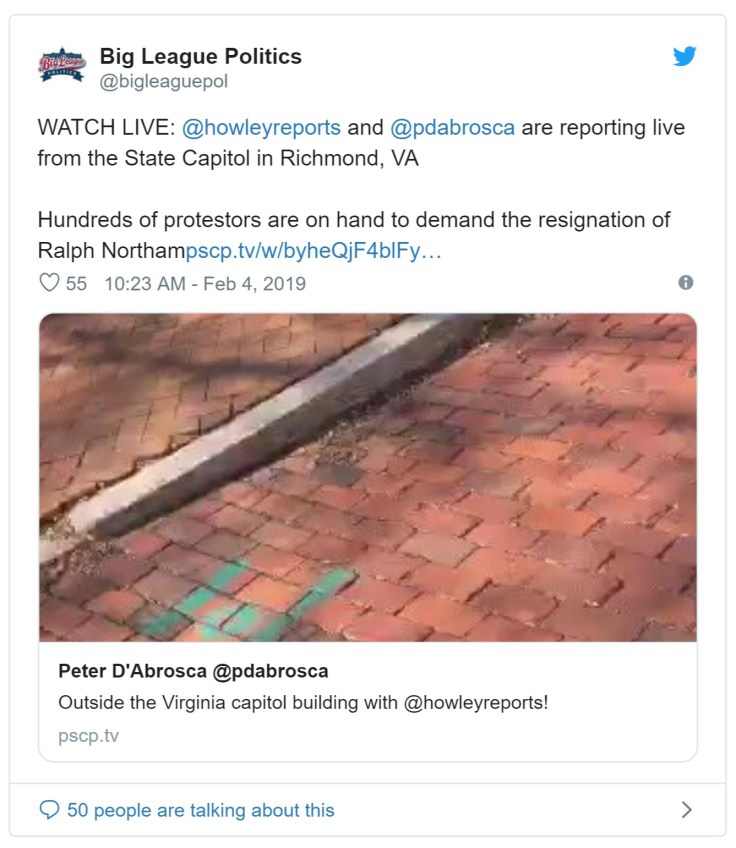
Task: Click Peter D'Abrosca @pdabrosca card title
Action: point(193,671)
